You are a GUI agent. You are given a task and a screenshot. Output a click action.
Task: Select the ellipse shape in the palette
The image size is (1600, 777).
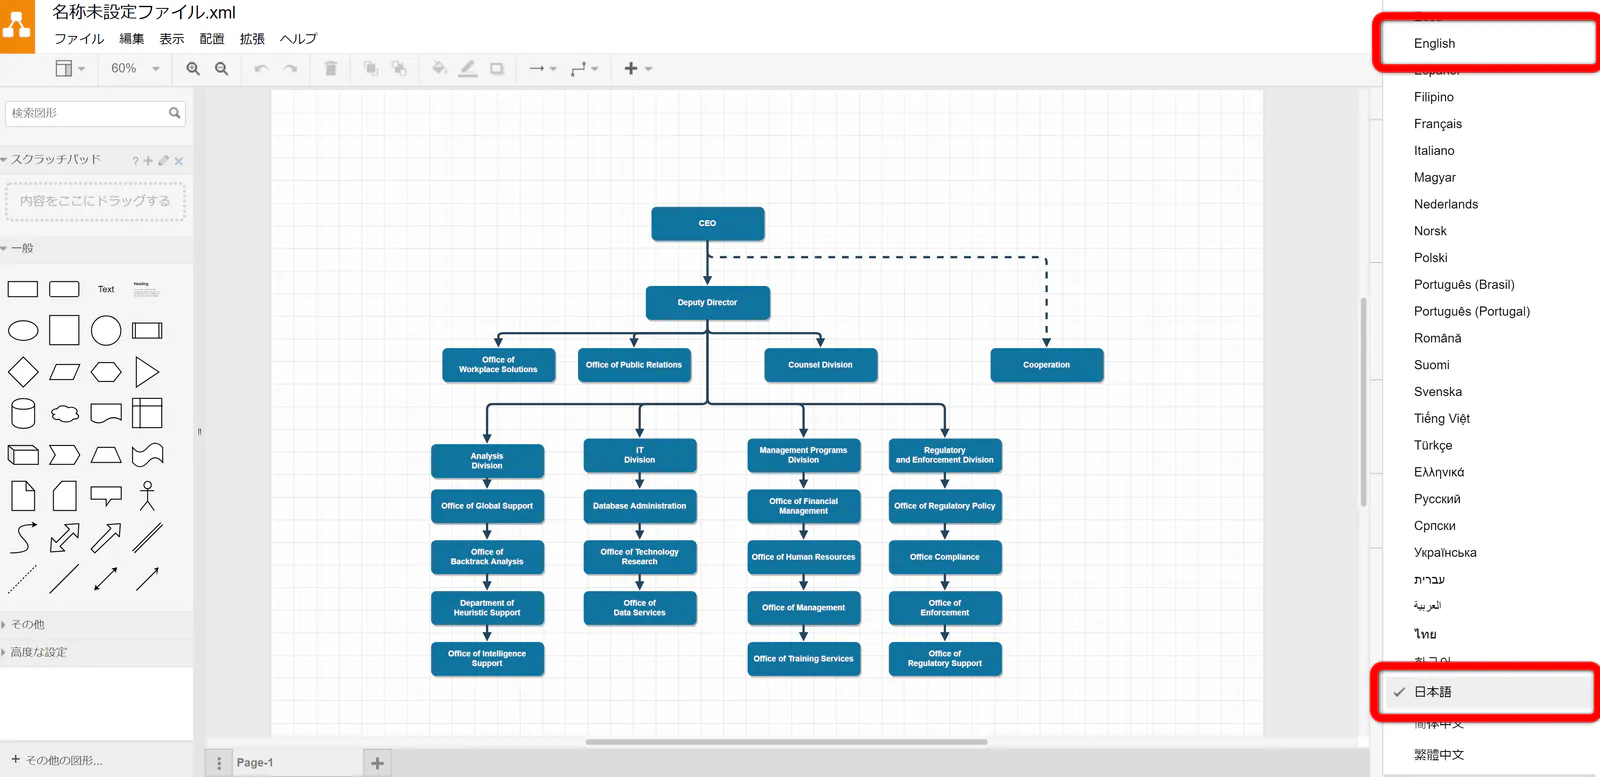[x=23, y=331]
